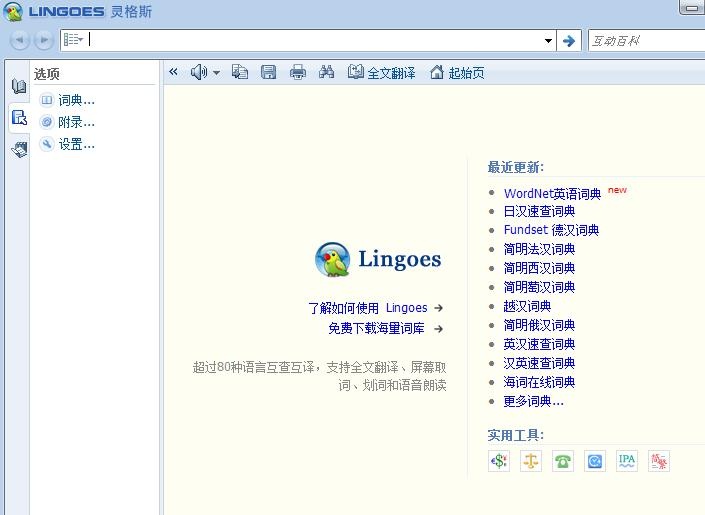705x515 pixels.
Task: Expand the search history dropdown arrow
Action: click(x=548, y=40)
